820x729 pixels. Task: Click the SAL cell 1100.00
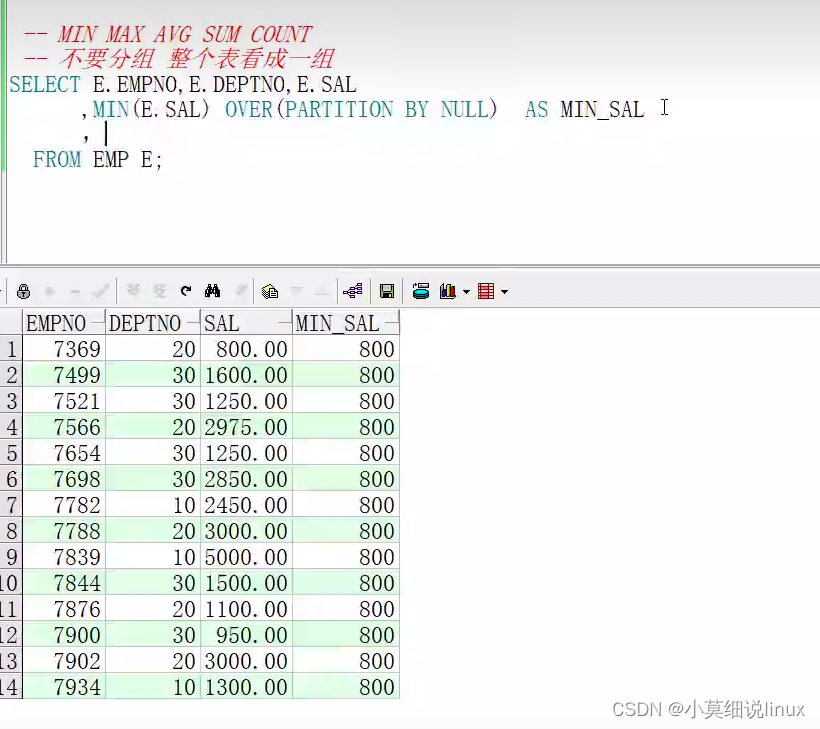[246, 609]
